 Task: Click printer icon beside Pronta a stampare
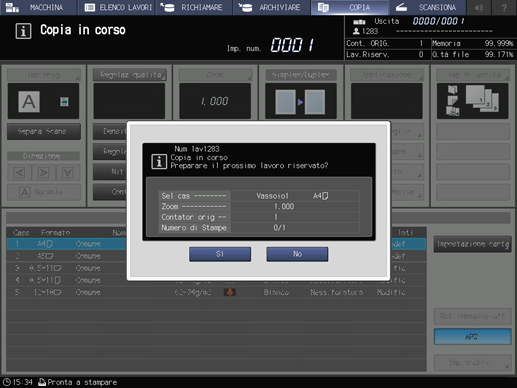42,382
